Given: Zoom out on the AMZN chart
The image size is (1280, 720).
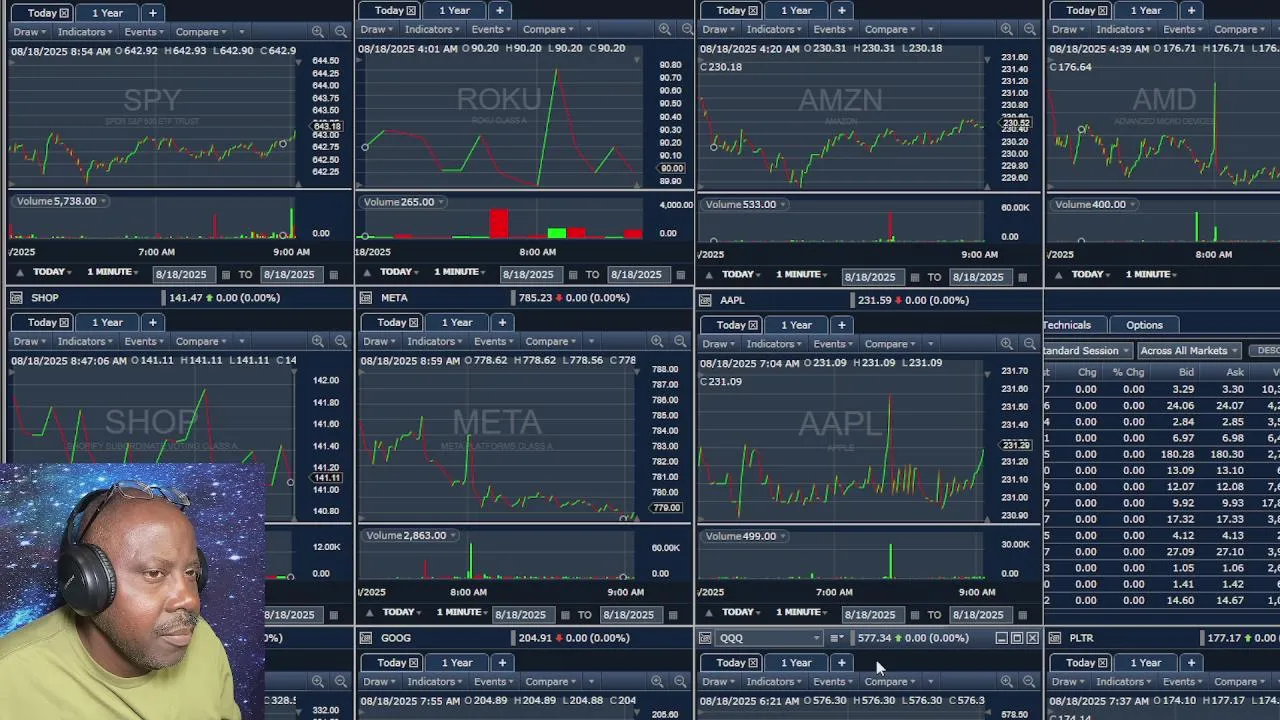Looking at the screenshot, I should tap(1029, 29).
